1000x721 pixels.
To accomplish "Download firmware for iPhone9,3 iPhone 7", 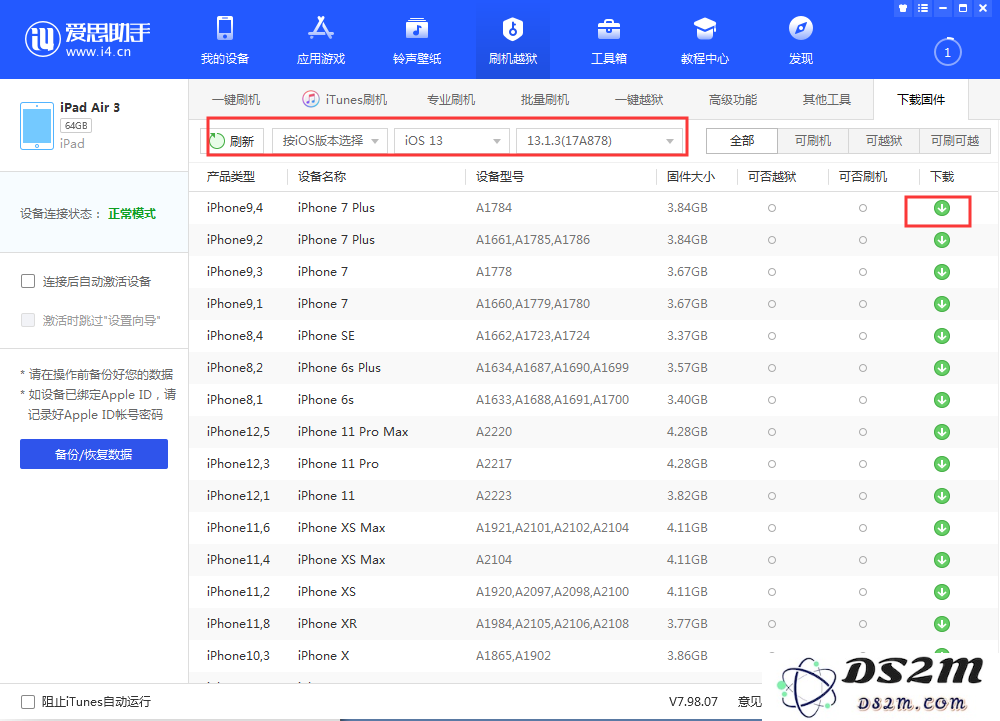I will click(x=941, y=272).
